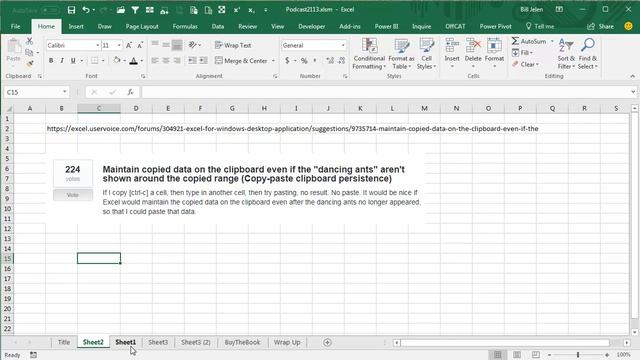Click the superscript x icon in the Quick Access Toolbar
This screenshot has width=640, height=360.
click(x=237, y=10)
